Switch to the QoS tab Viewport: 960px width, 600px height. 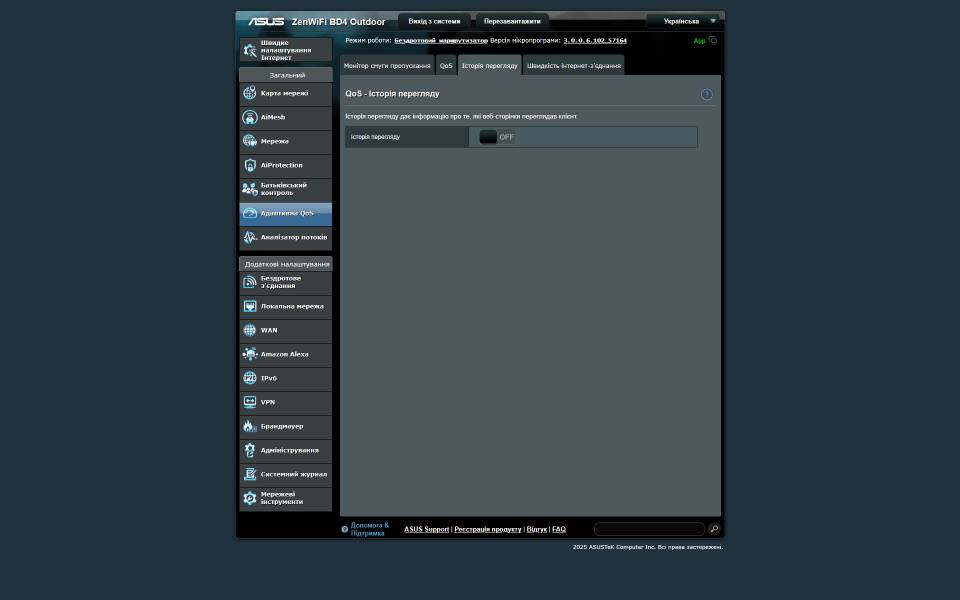pyautogui.click(x=446, y=66)
